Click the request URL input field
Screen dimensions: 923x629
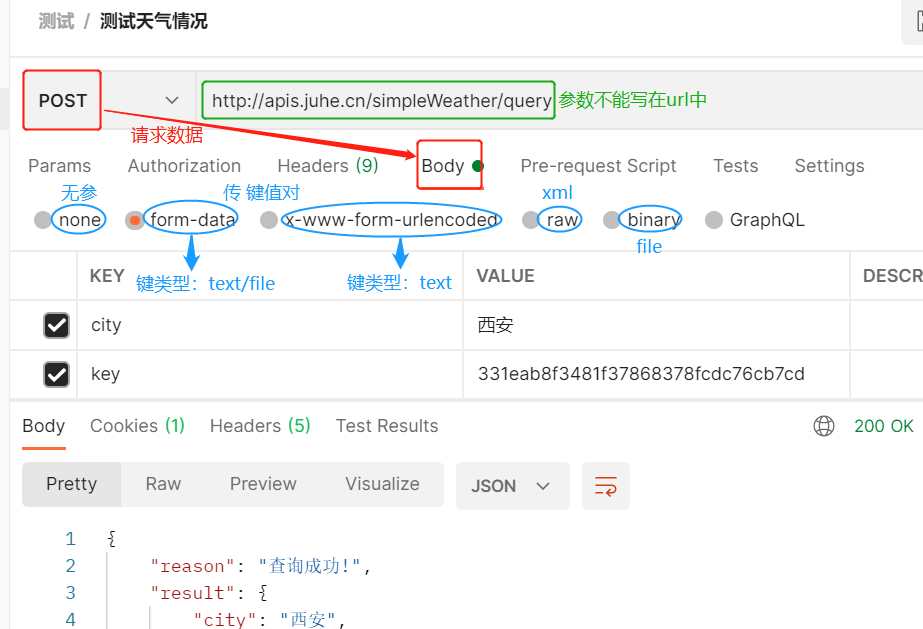click(378, 100)
